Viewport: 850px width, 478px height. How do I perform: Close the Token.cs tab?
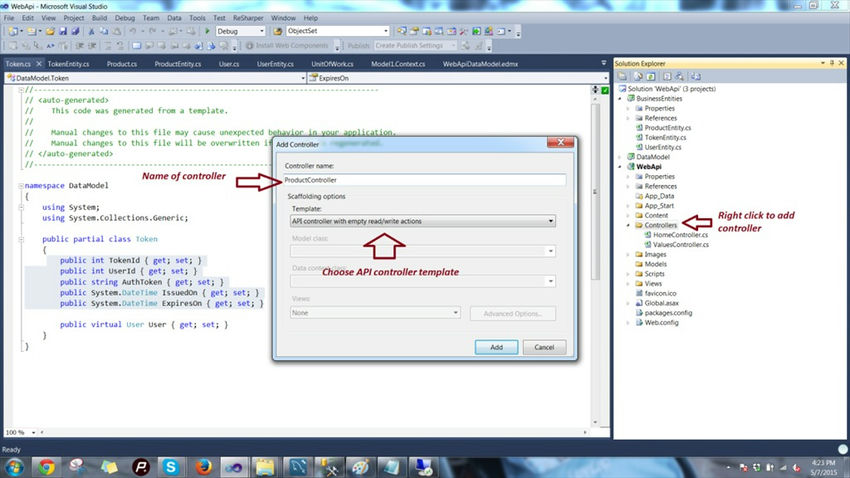[x=38, y=64]
